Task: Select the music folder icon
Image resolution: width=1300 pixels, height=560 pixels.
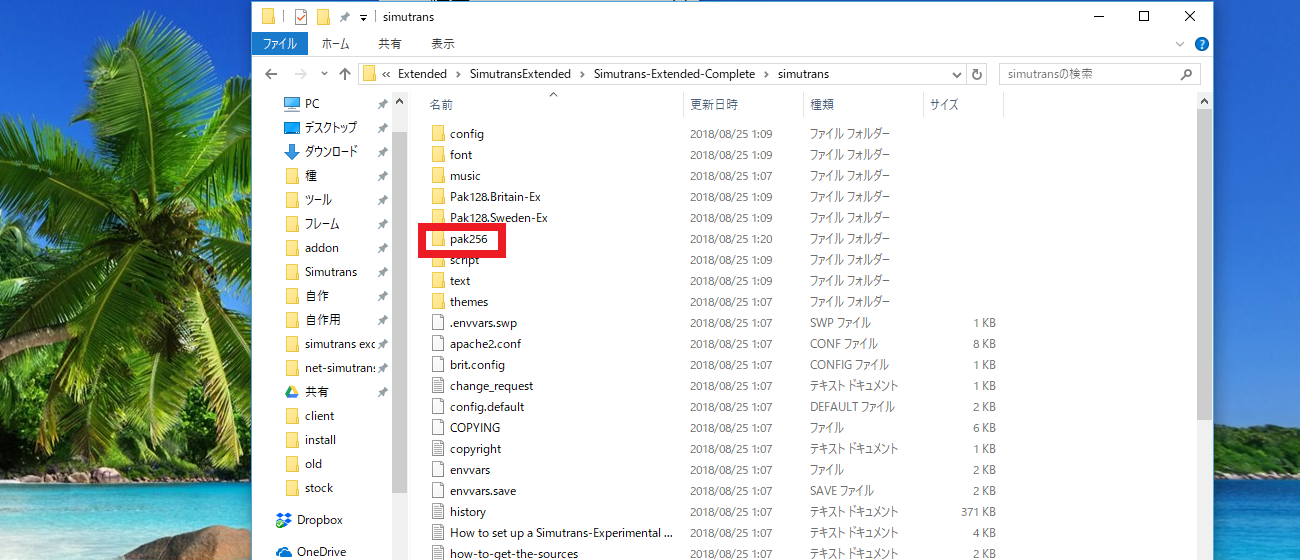Action: (x=437, y=176)
